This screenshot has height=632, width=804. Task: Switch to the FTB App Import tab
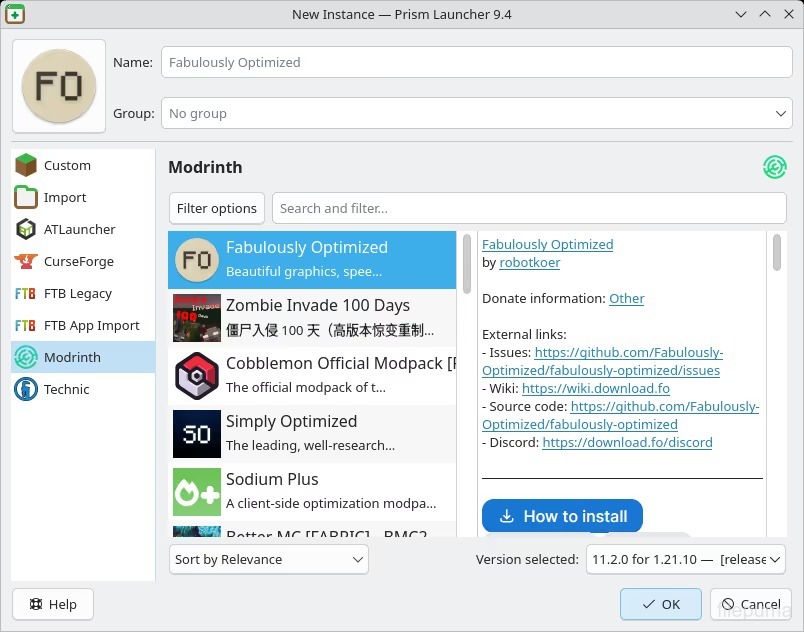click(x=91, y=326)
